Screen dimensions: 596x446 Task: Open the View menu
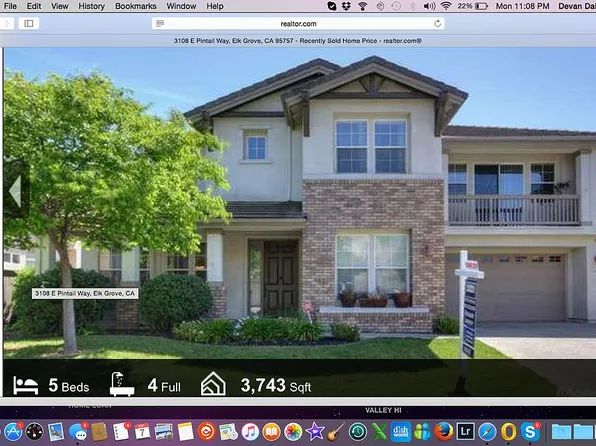[x=60, y=6]
